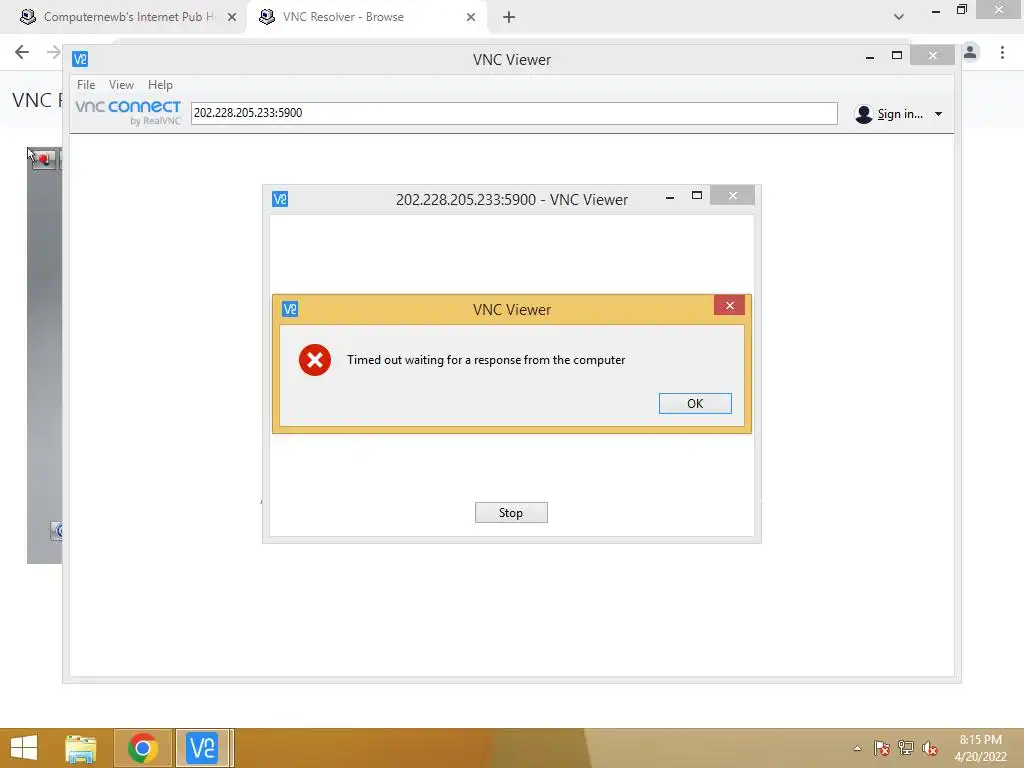
Task: Click the Action Center flag tray icon
Action: tap(882, 748)
